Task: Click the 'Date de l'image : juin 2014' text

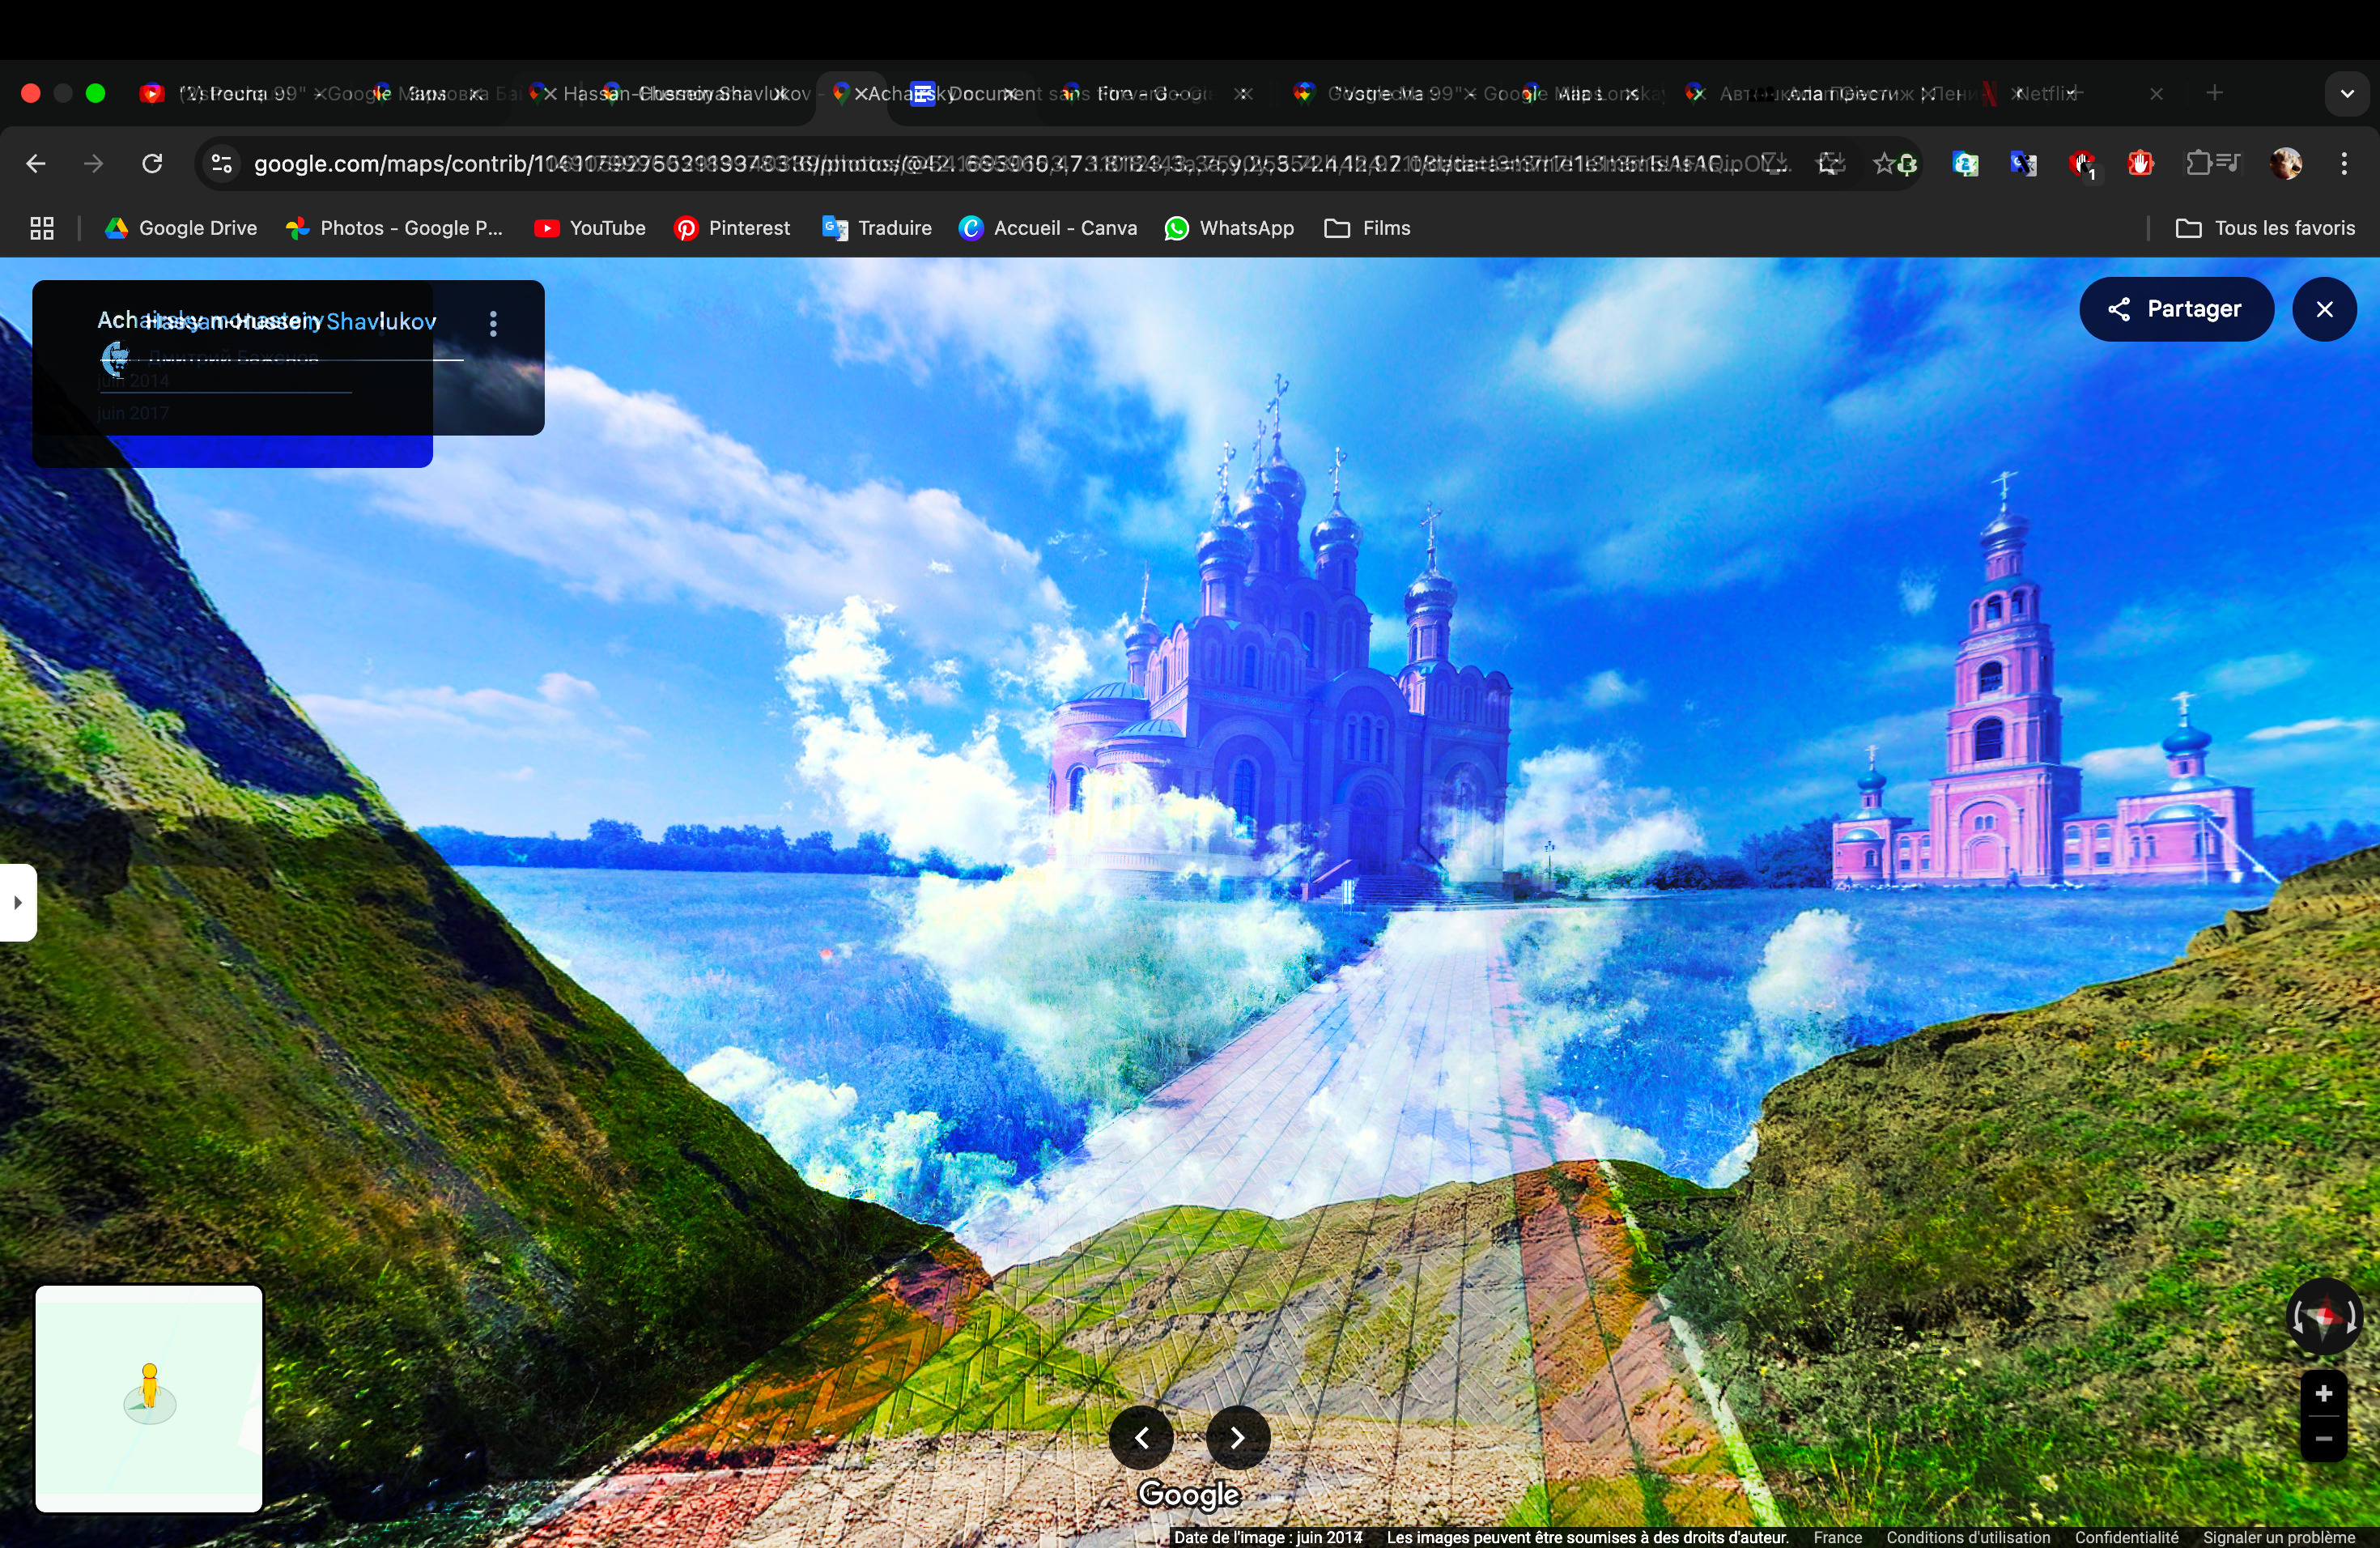Action: click(x=1268, y=1537)
